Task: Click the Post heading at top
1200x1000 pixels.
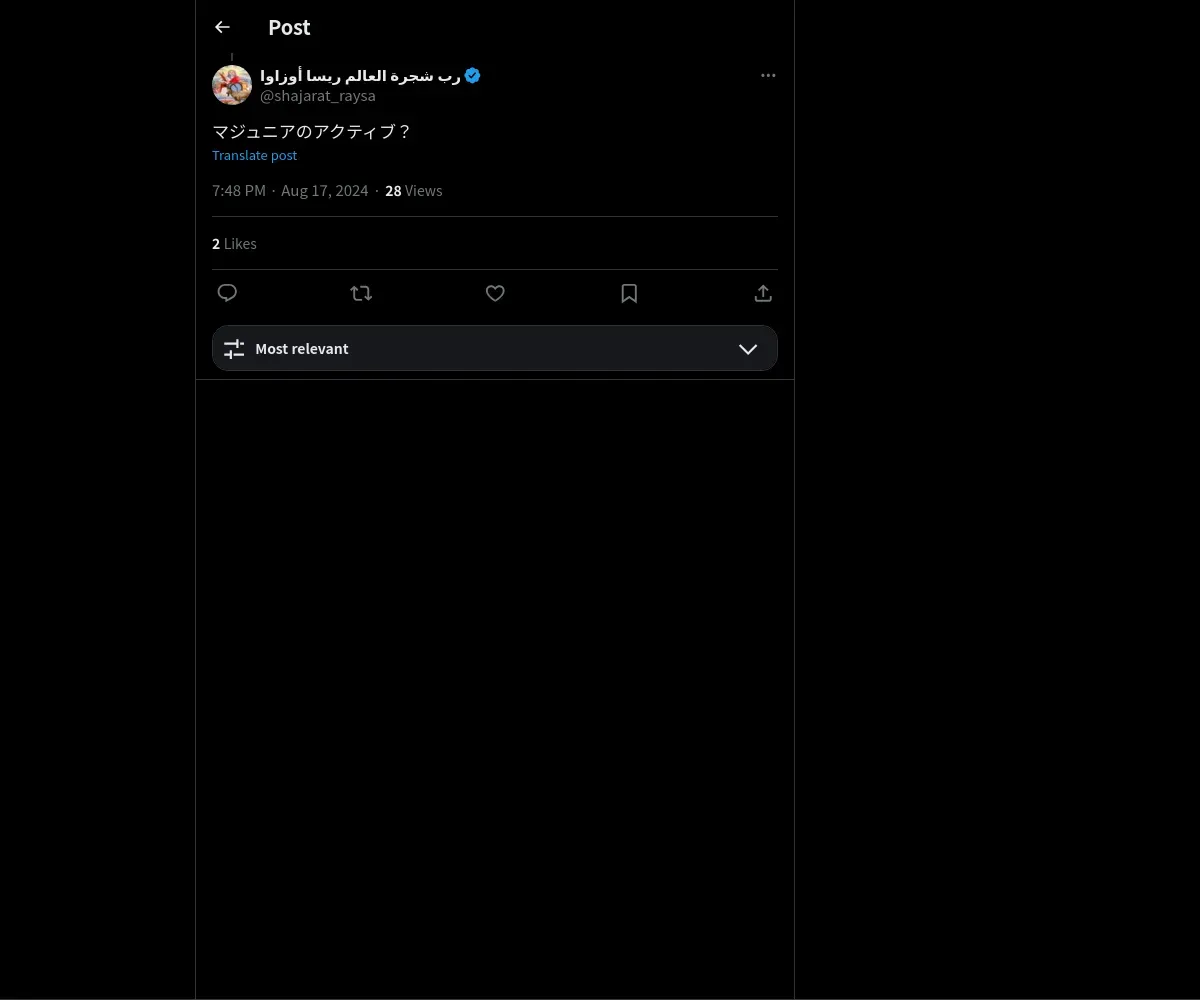Action: tap(289, 28)
